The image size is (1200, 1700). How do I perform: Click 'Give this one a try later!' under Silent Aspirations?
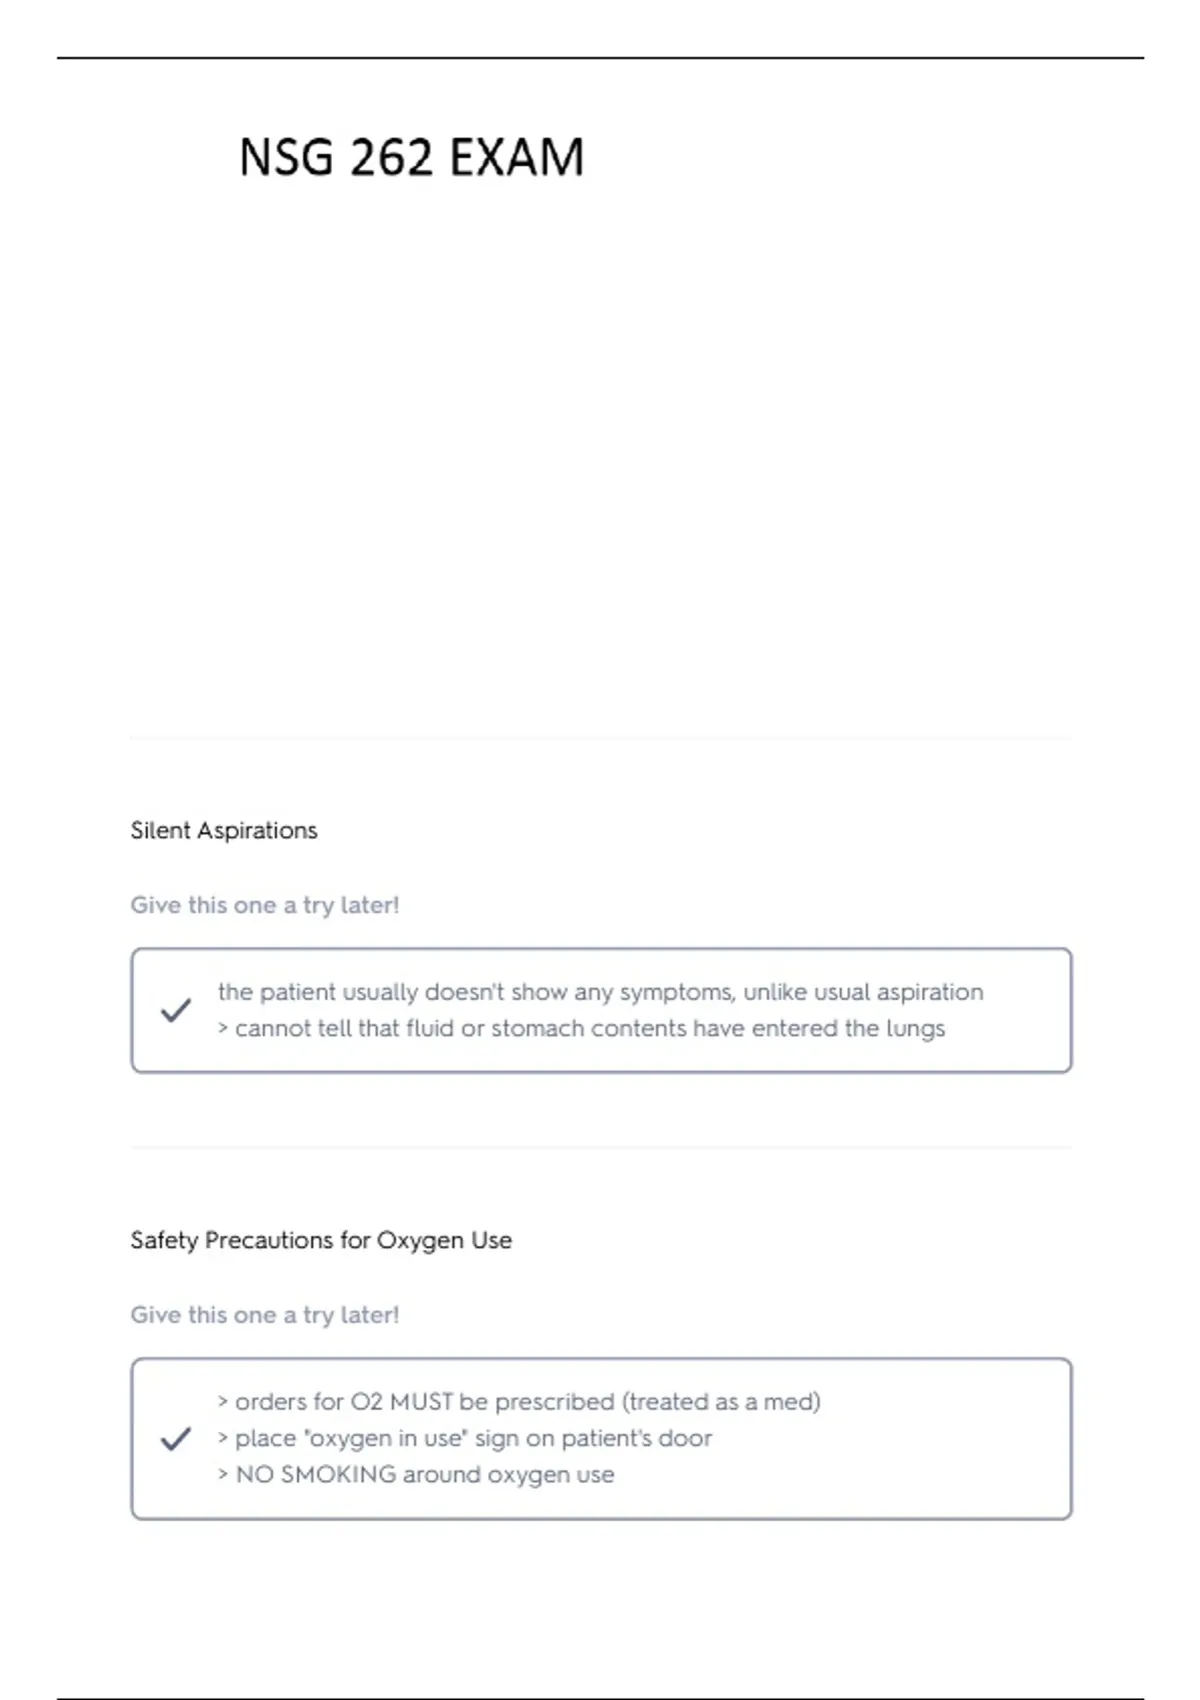click(x=265, y=905)
